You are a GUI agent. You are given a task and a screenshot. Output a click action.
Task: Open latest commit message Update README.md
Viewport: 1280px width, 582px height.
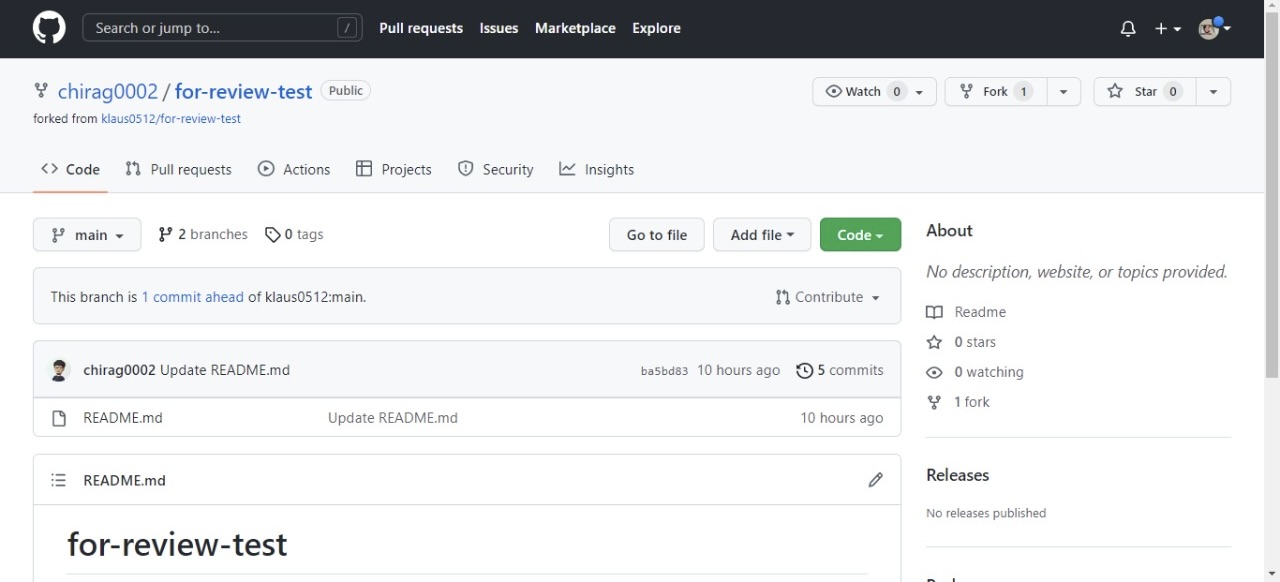[x=225, y=370]
